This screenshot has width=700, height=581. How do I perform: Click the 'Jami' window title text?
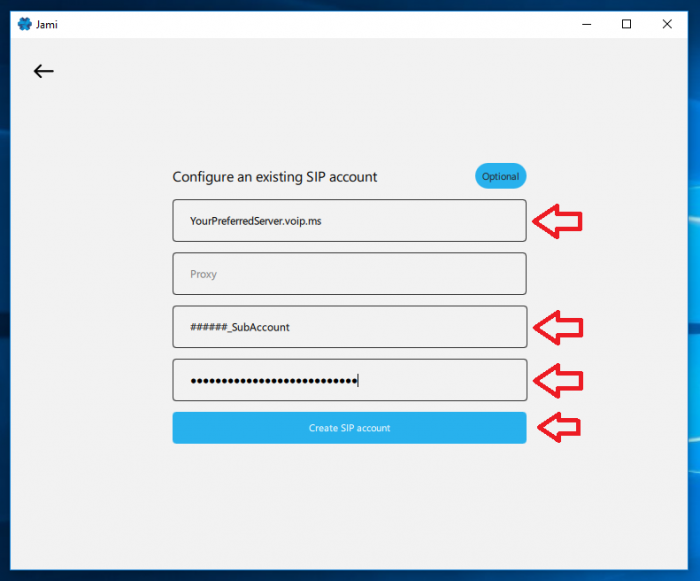(47, 25)
